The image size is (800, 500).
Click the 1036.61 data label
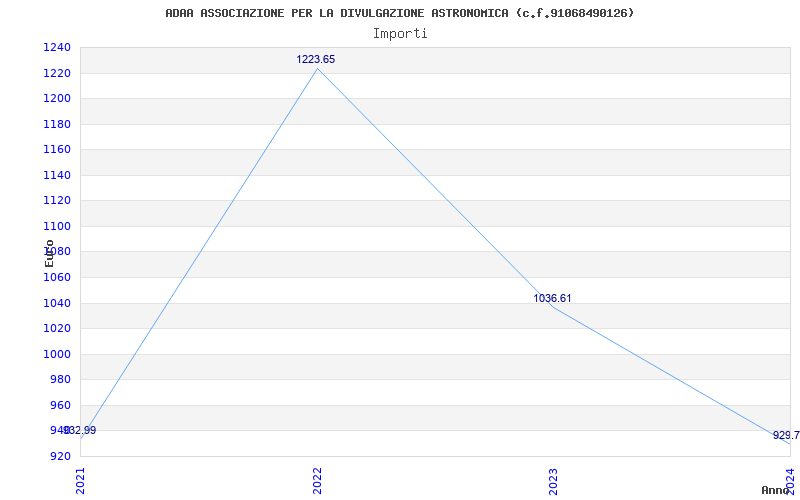pyautogui.click(x=553, y=298)
